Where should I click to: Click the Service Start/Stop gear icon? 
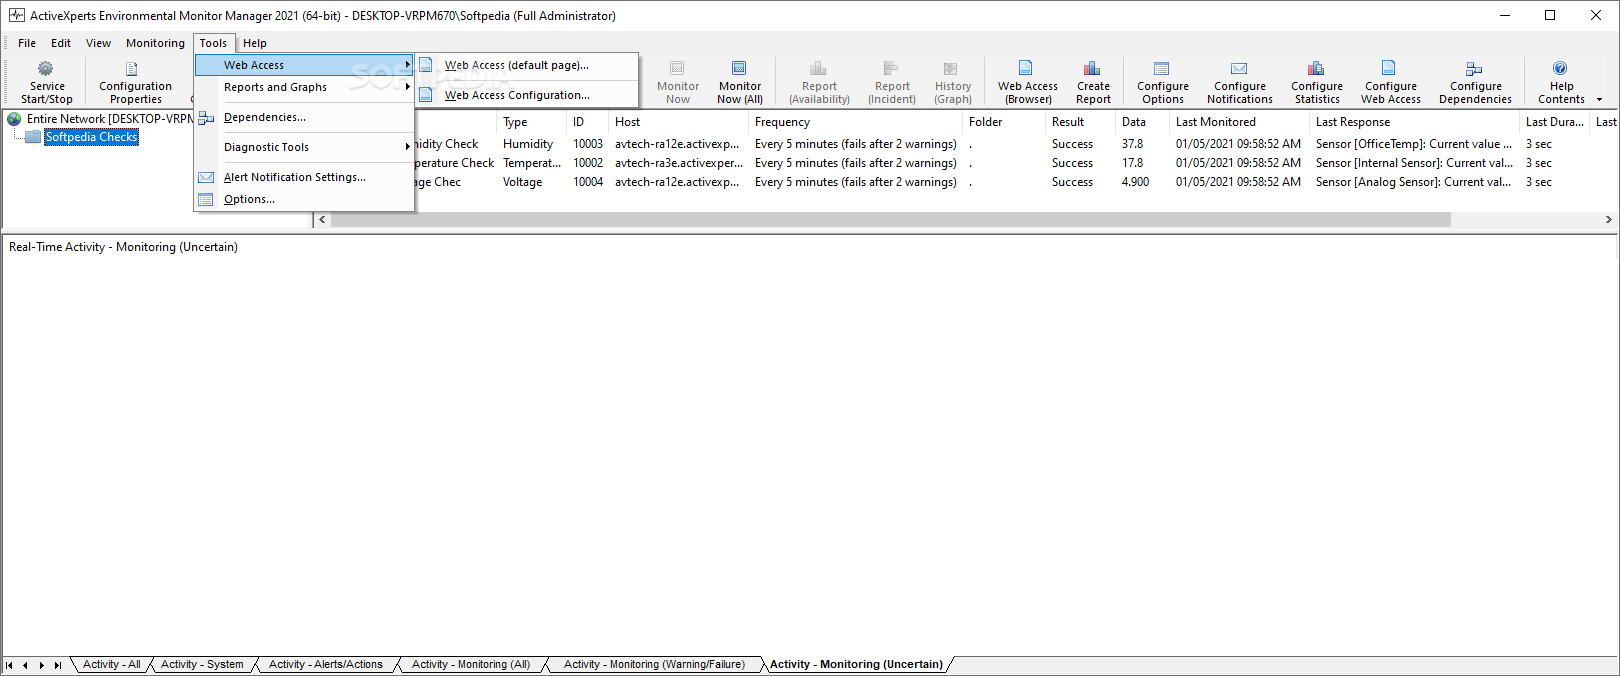pos(46,69)
